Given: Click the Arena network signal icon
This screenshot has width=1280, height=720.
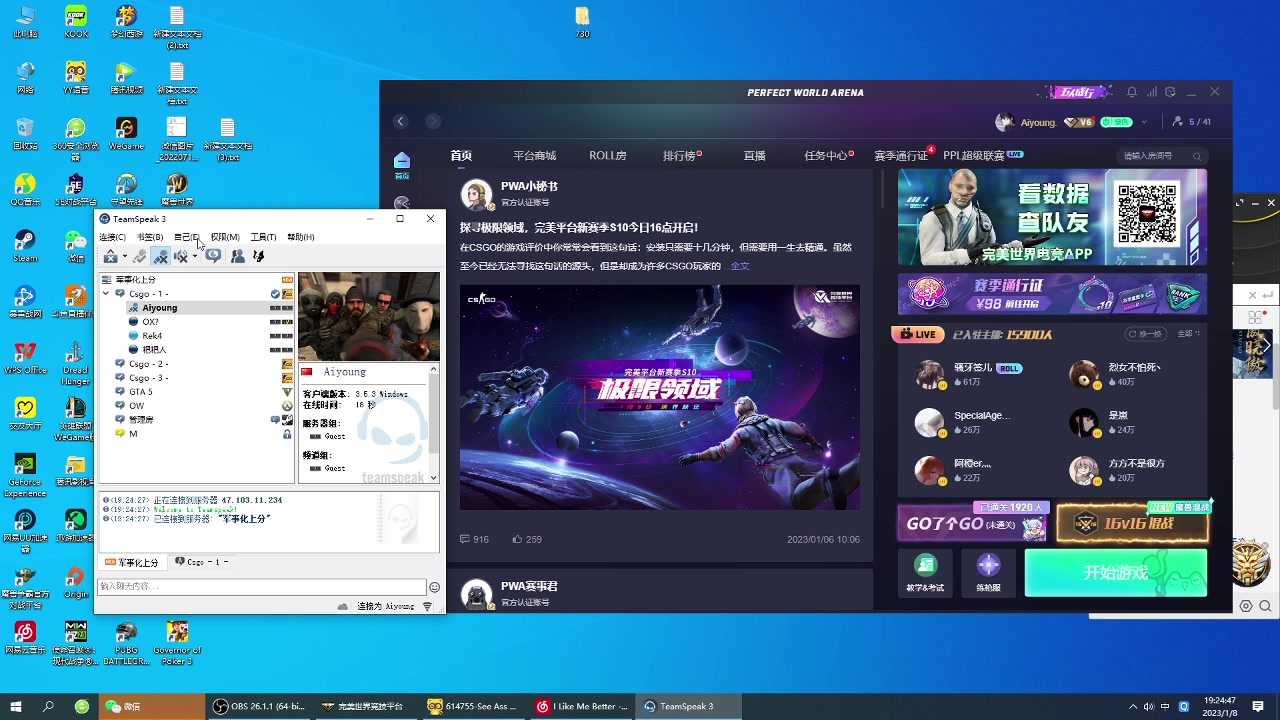Looking at the screenshot, I should [x=1151, y=92].
